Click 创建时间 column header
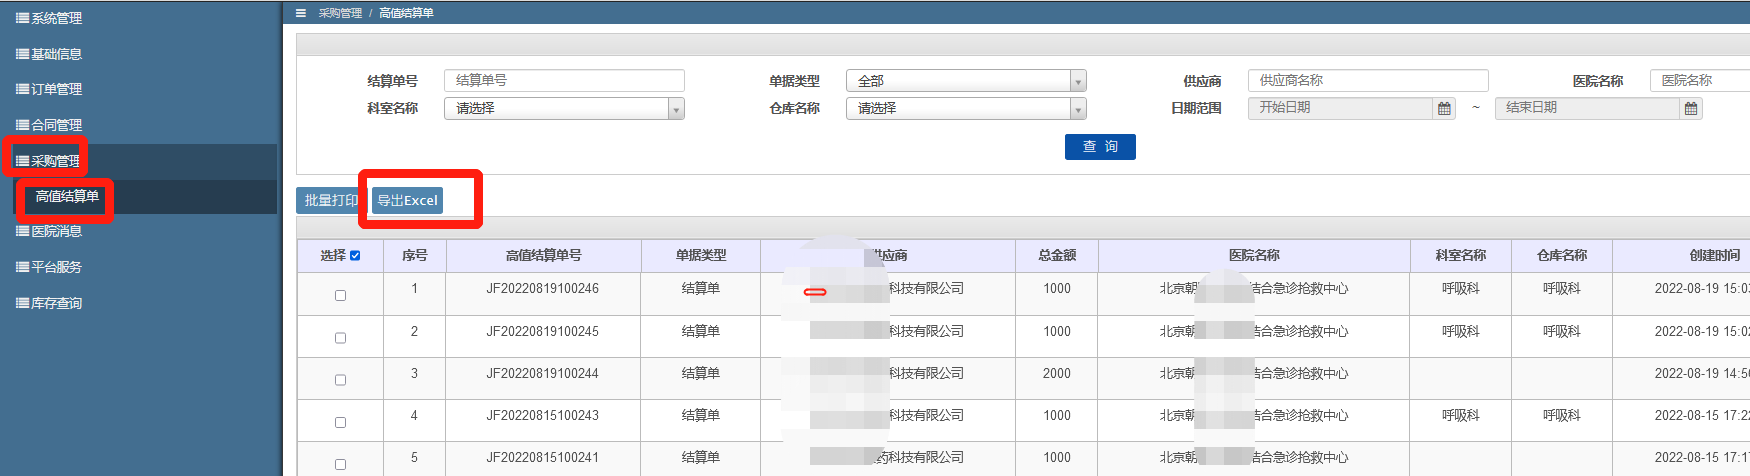The height and width of the screenshot is (476, 1750). (x=1715, y=256)
